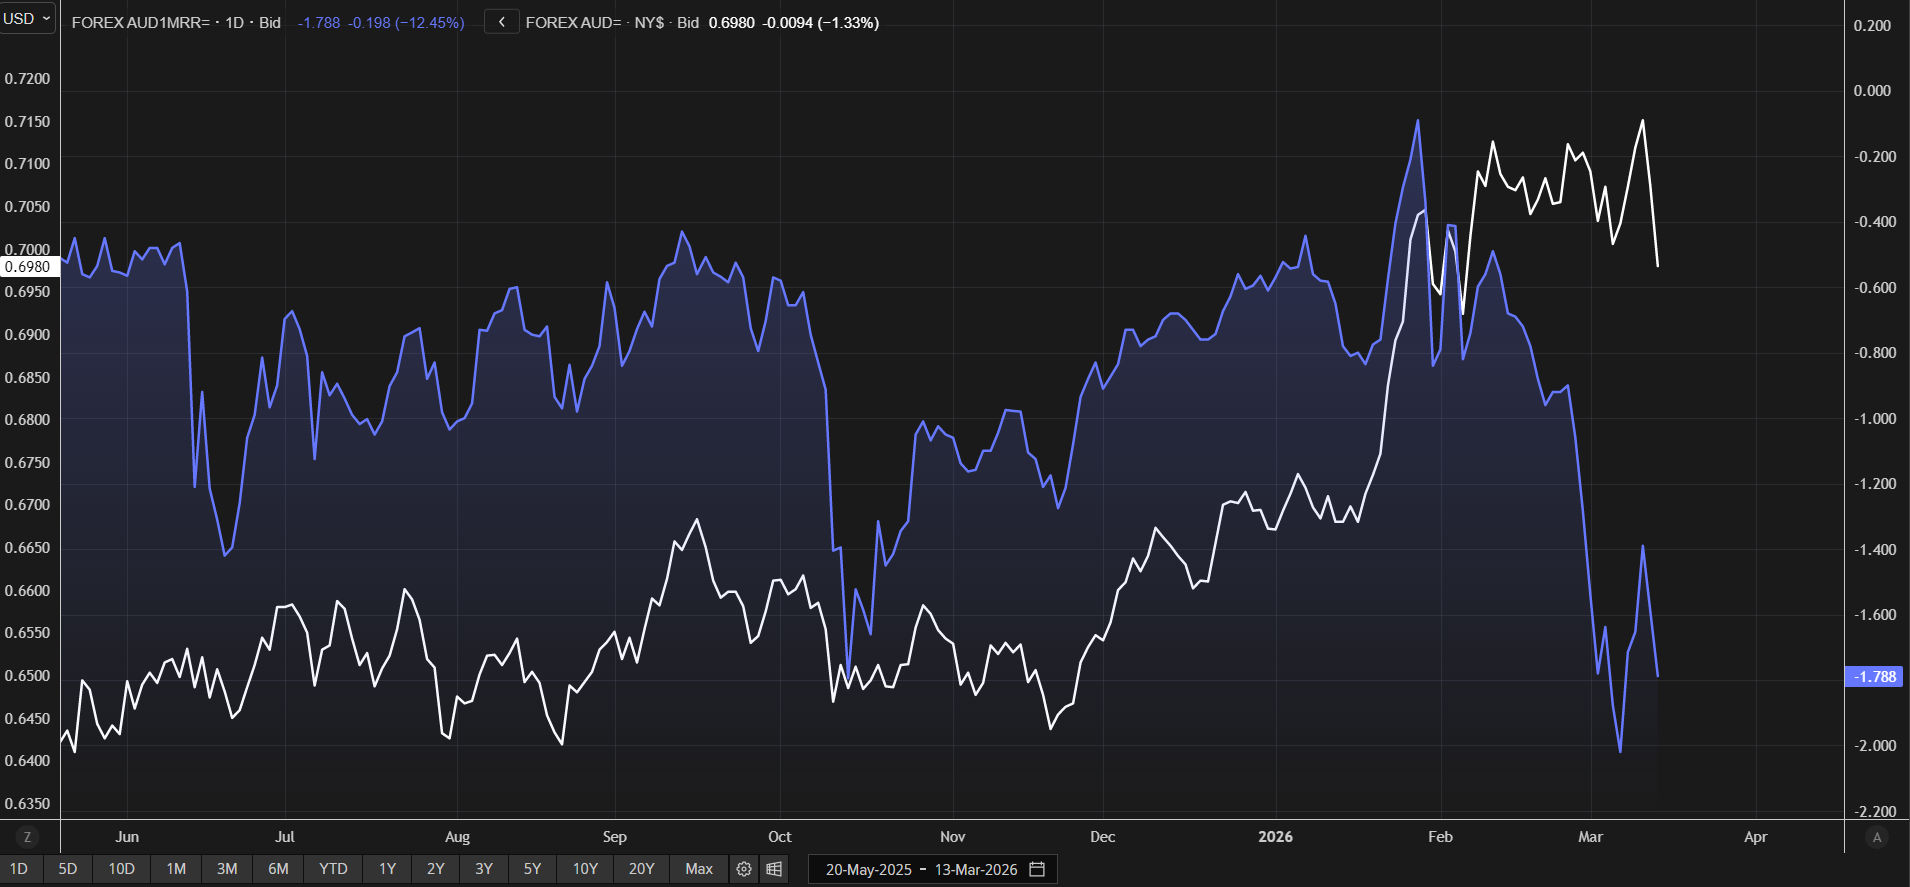Image resolution: width=1910 pixels, height=887 pixels.
Task: Click the Z zoom reset button
Action: click(x=27, y=837)
